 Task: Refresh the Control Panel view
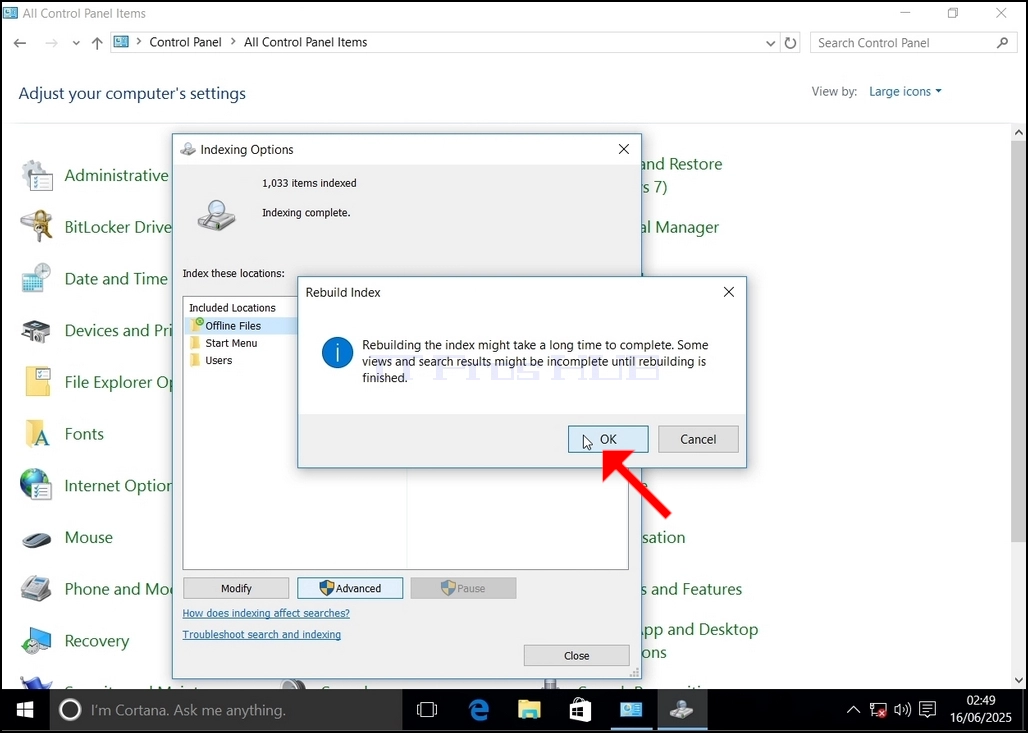tap(791, 43)
